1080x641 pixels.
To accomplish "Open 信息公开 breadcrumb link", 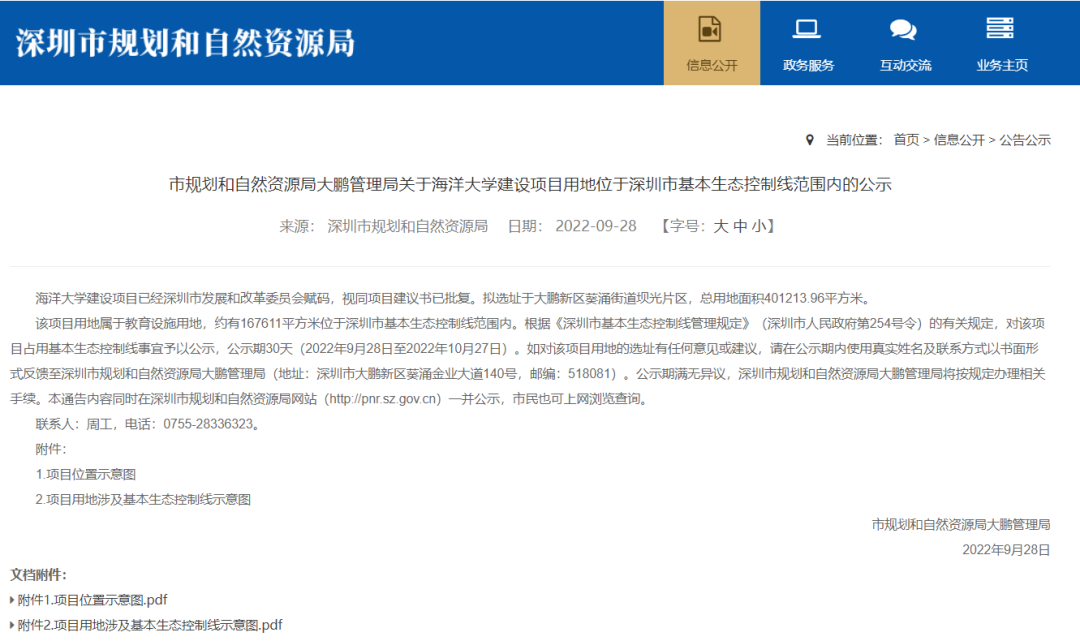I will coord(959,140).
